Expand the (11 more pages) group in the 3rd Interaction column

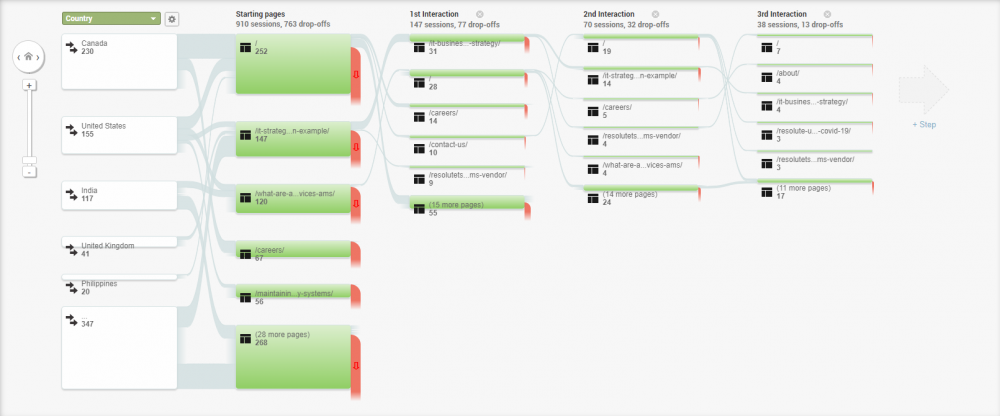[x=813, y=192]
